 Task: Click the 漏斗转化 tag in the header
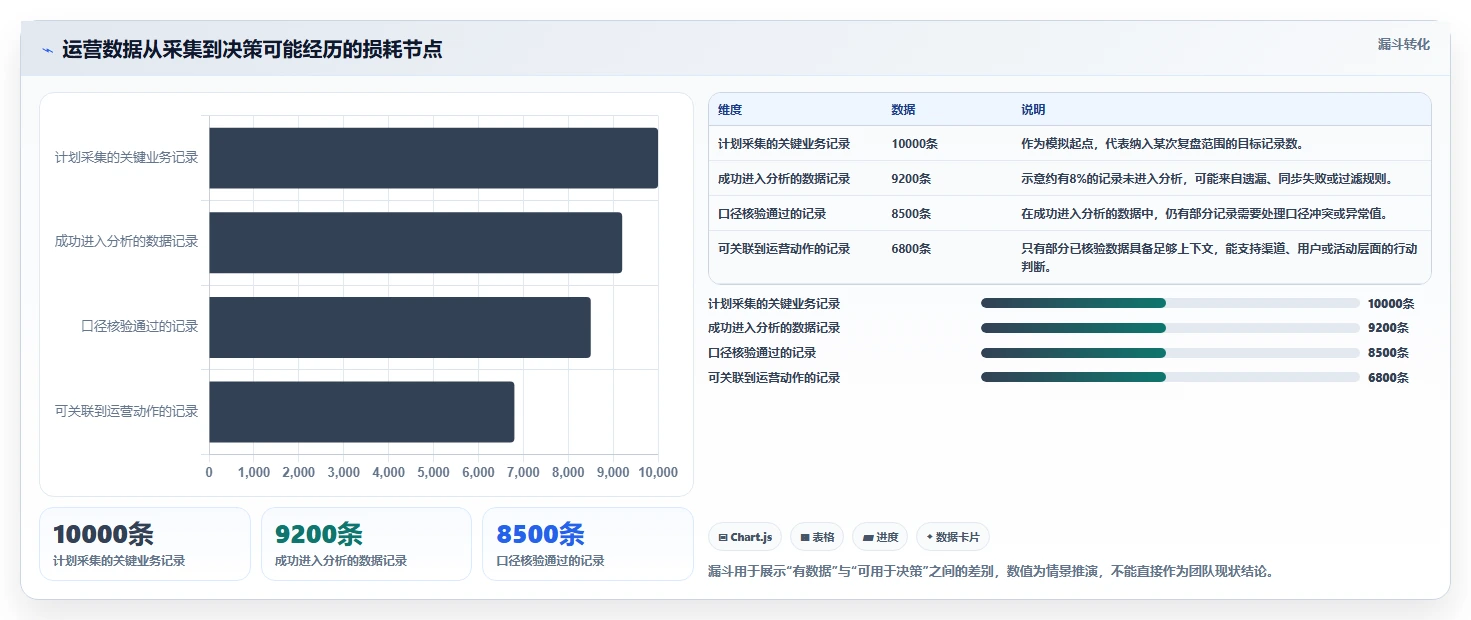click(x=1404, y=45)
